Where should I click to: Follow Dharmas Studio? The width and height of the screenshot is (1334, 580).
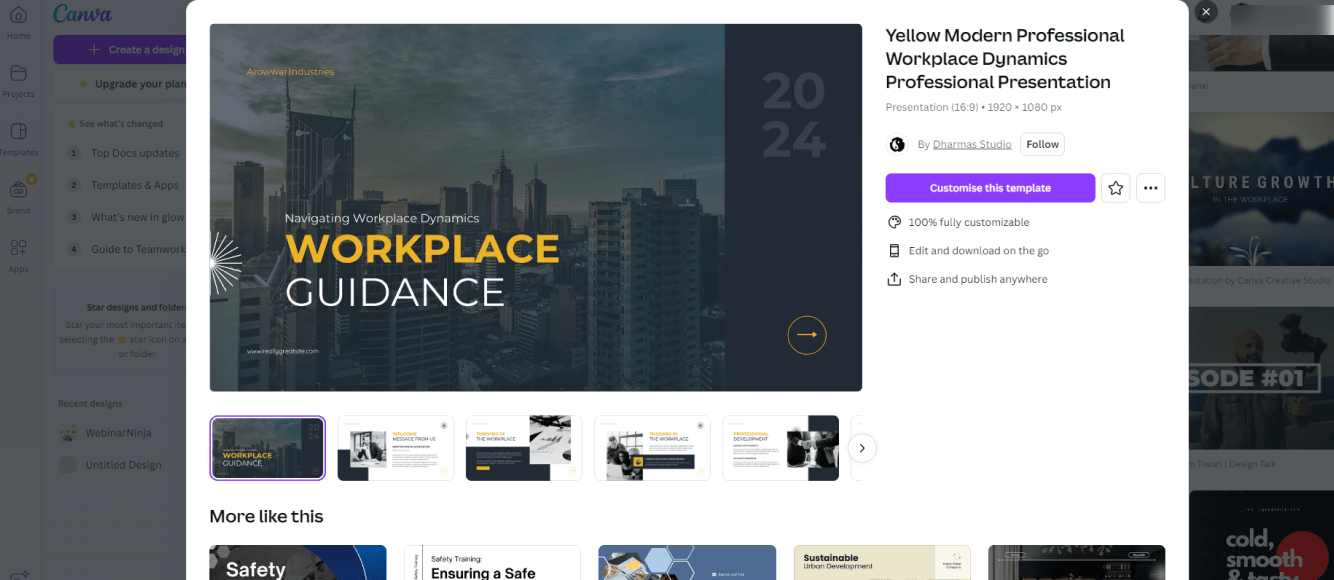[x=1042, y=144]
